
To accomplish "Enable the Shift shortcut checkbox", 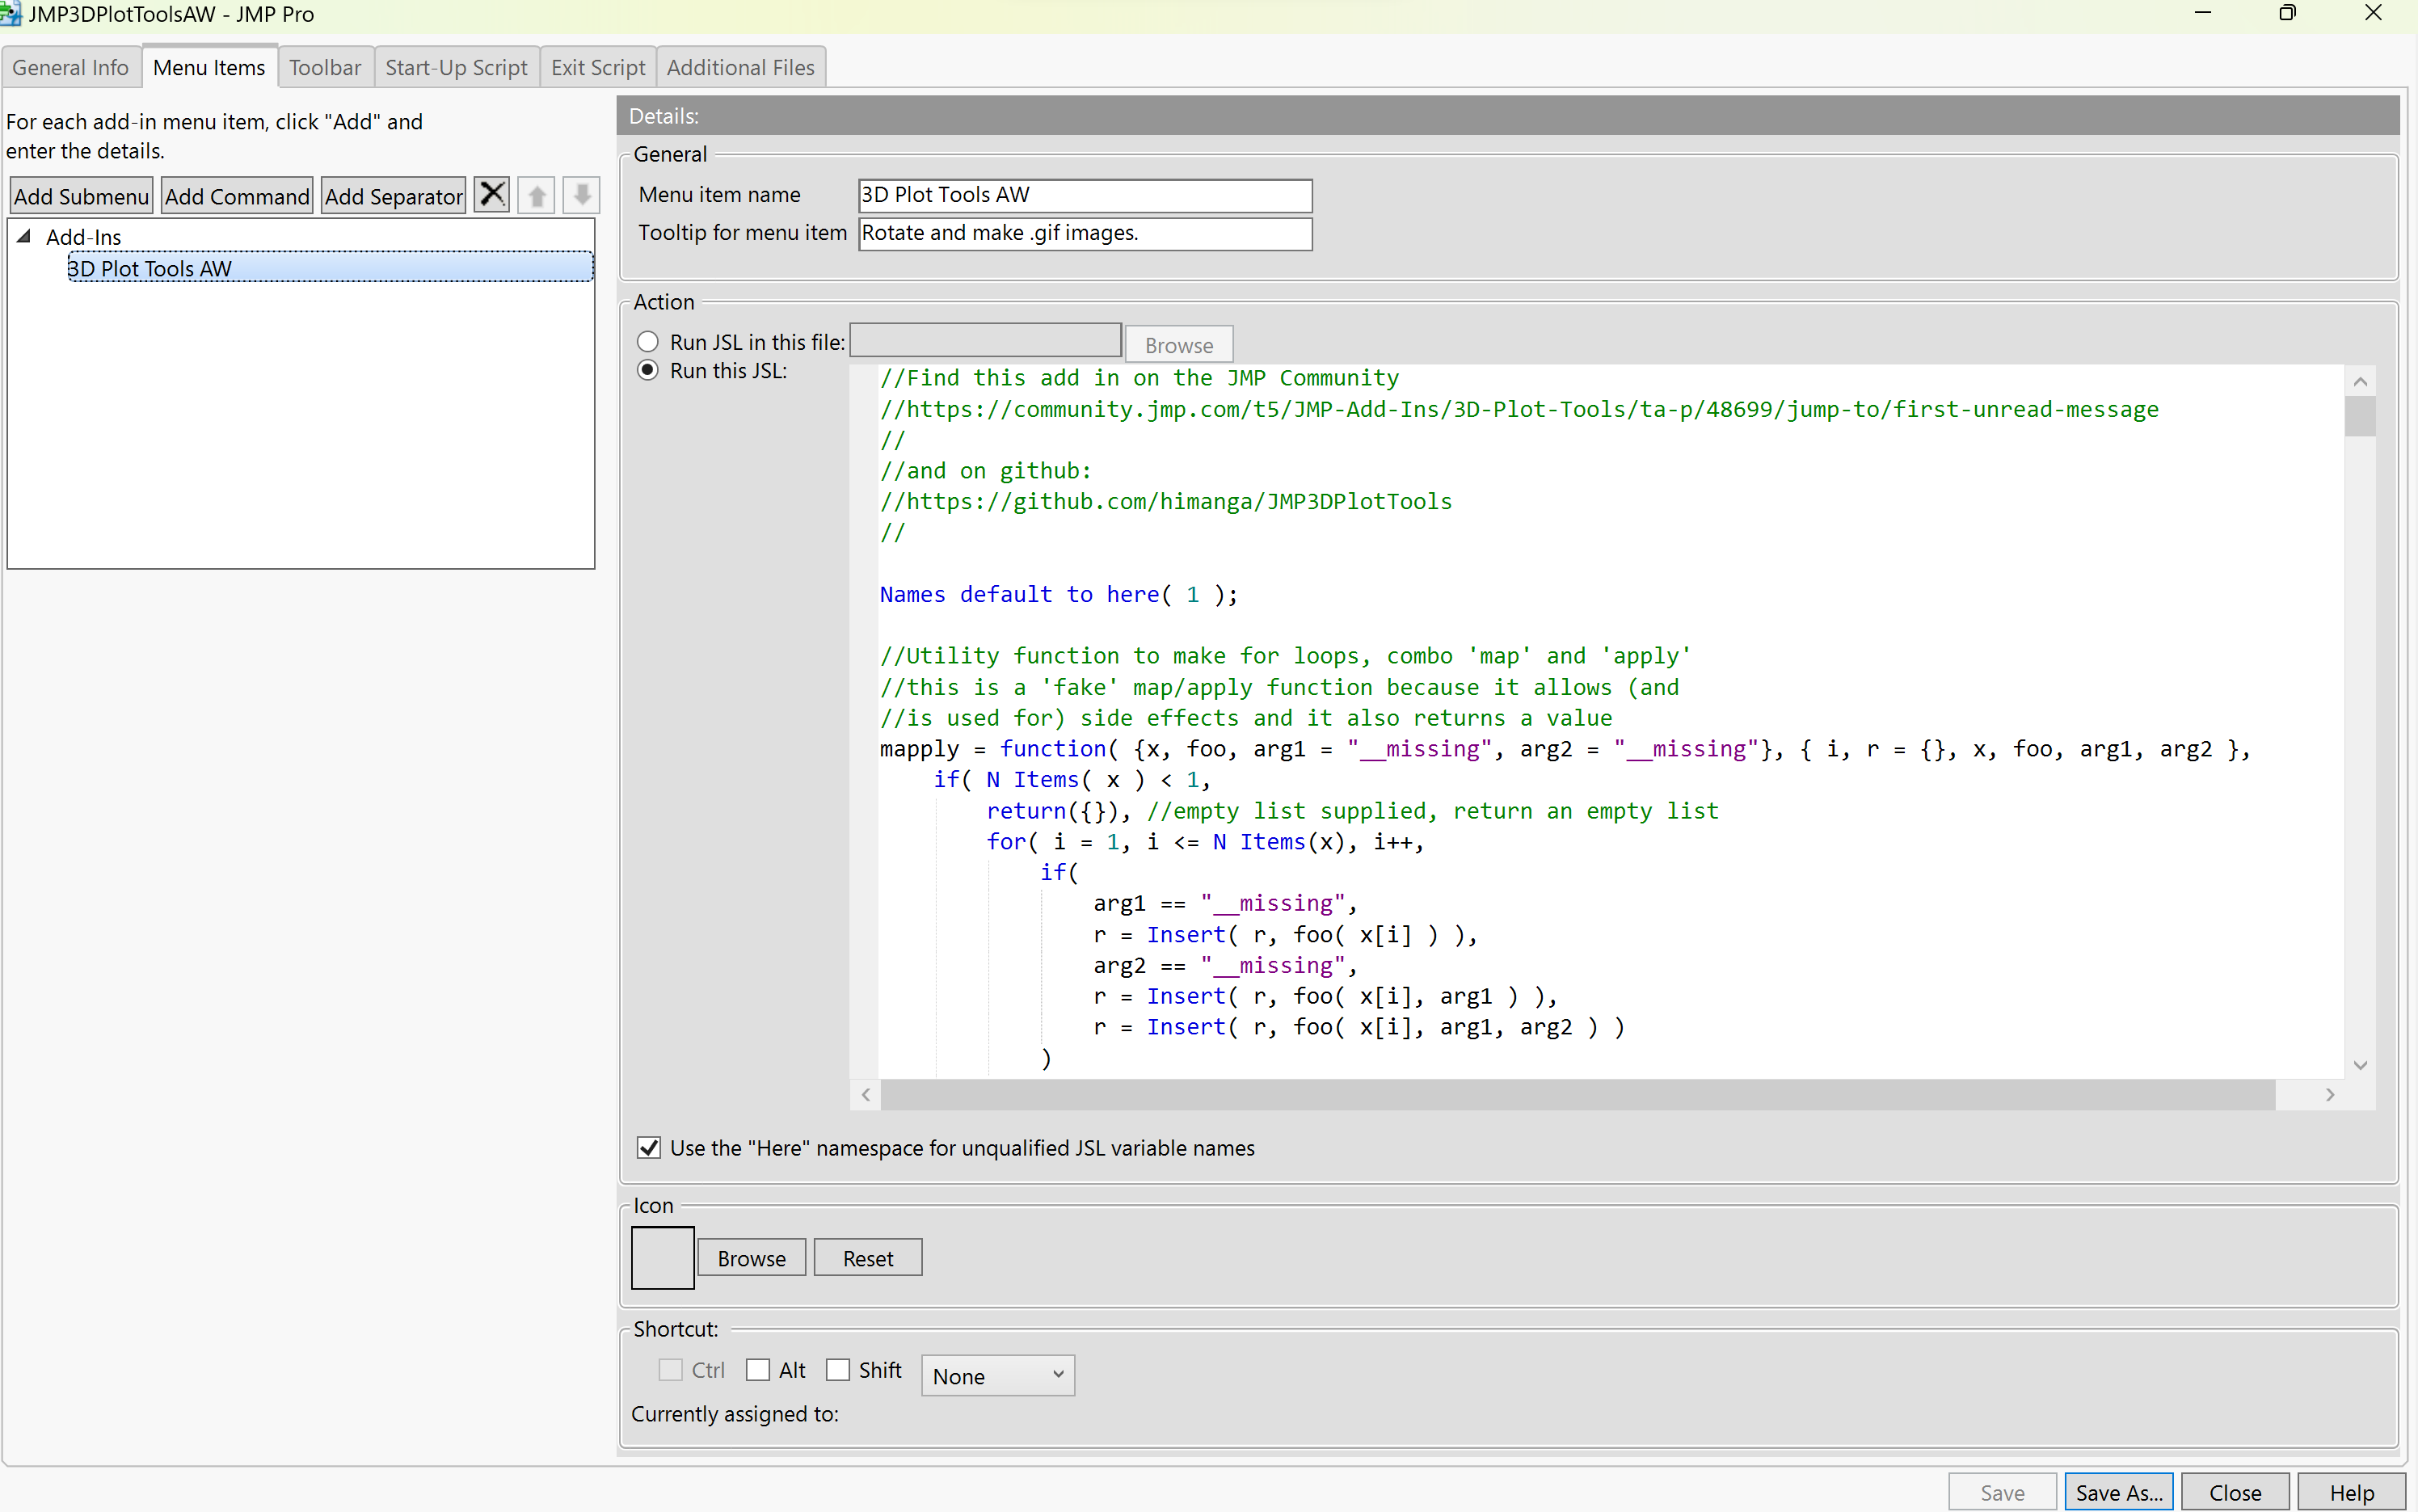I will (838, 1370).
